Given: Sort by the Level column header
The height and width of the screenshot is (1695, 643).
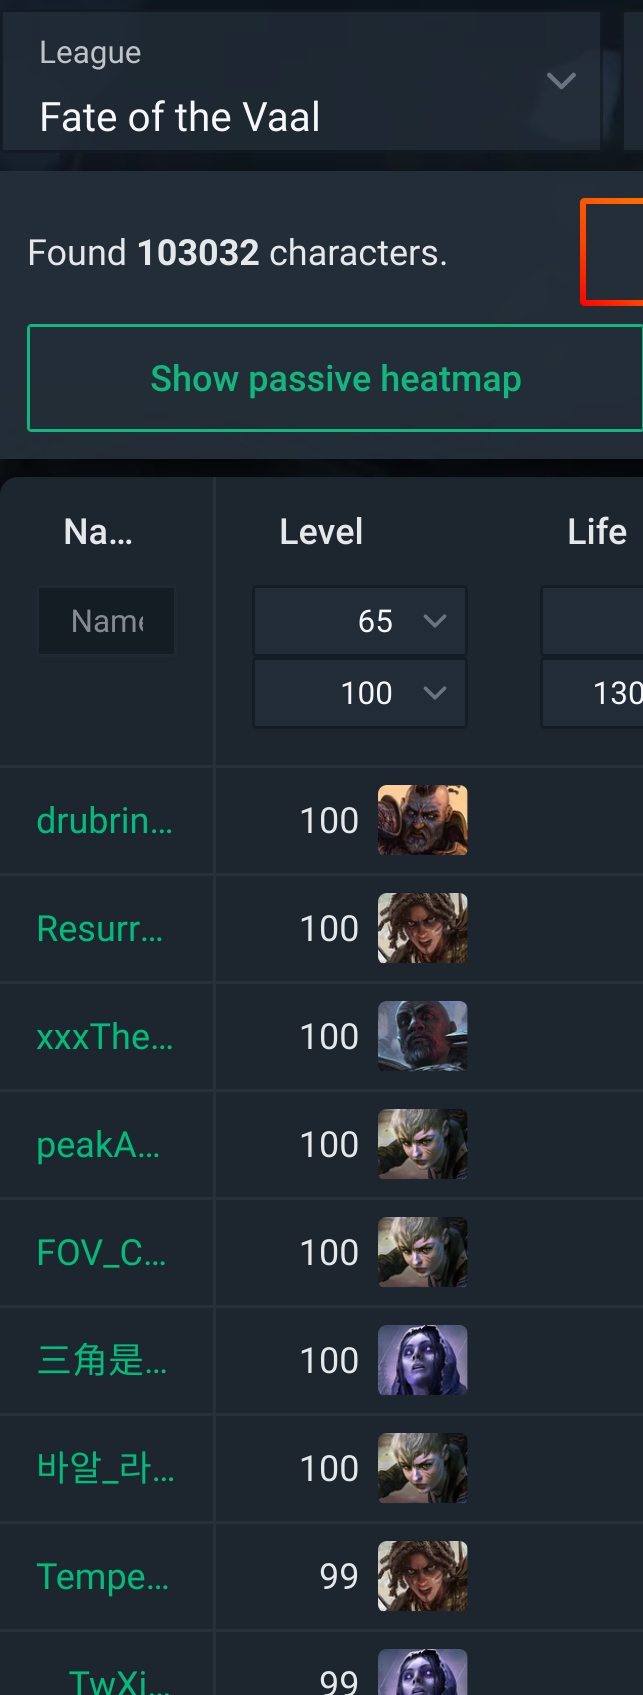Looking at the screenshot, I should 321,532.
